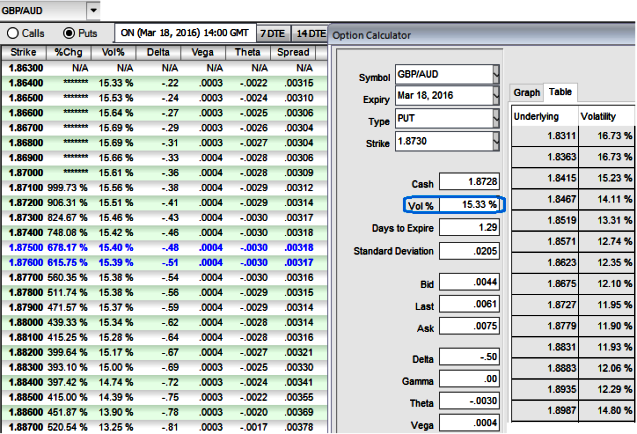Select the Calls radio button
The height and width of the screenshot is (434, 637).
[14, 33]
